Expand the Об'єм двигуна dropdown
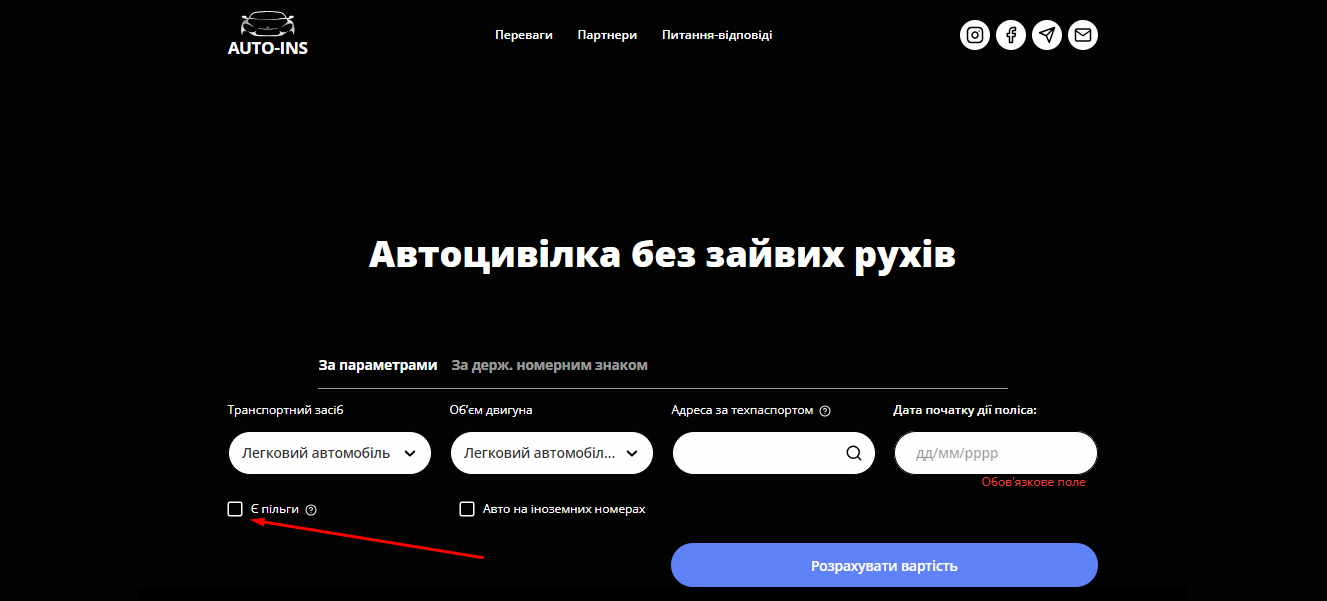 pyautogui.click(x=552, y=453)
